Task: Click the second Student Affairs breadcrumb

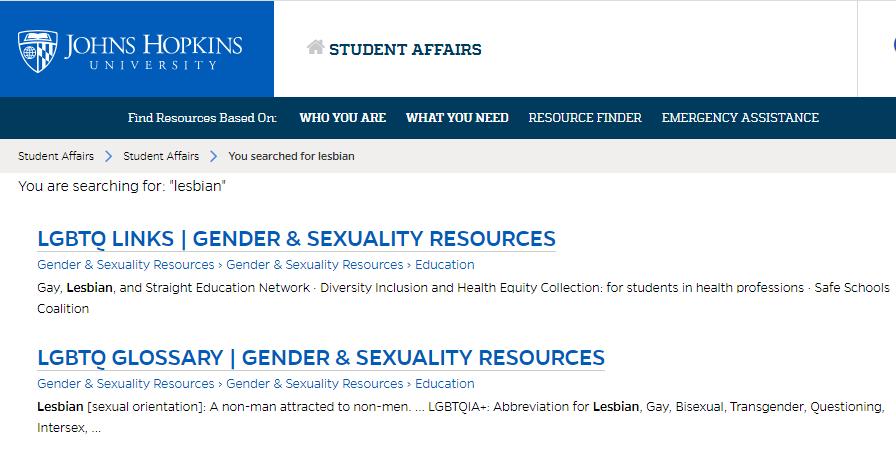Action: pyautogui.click(x=161, y=156)
